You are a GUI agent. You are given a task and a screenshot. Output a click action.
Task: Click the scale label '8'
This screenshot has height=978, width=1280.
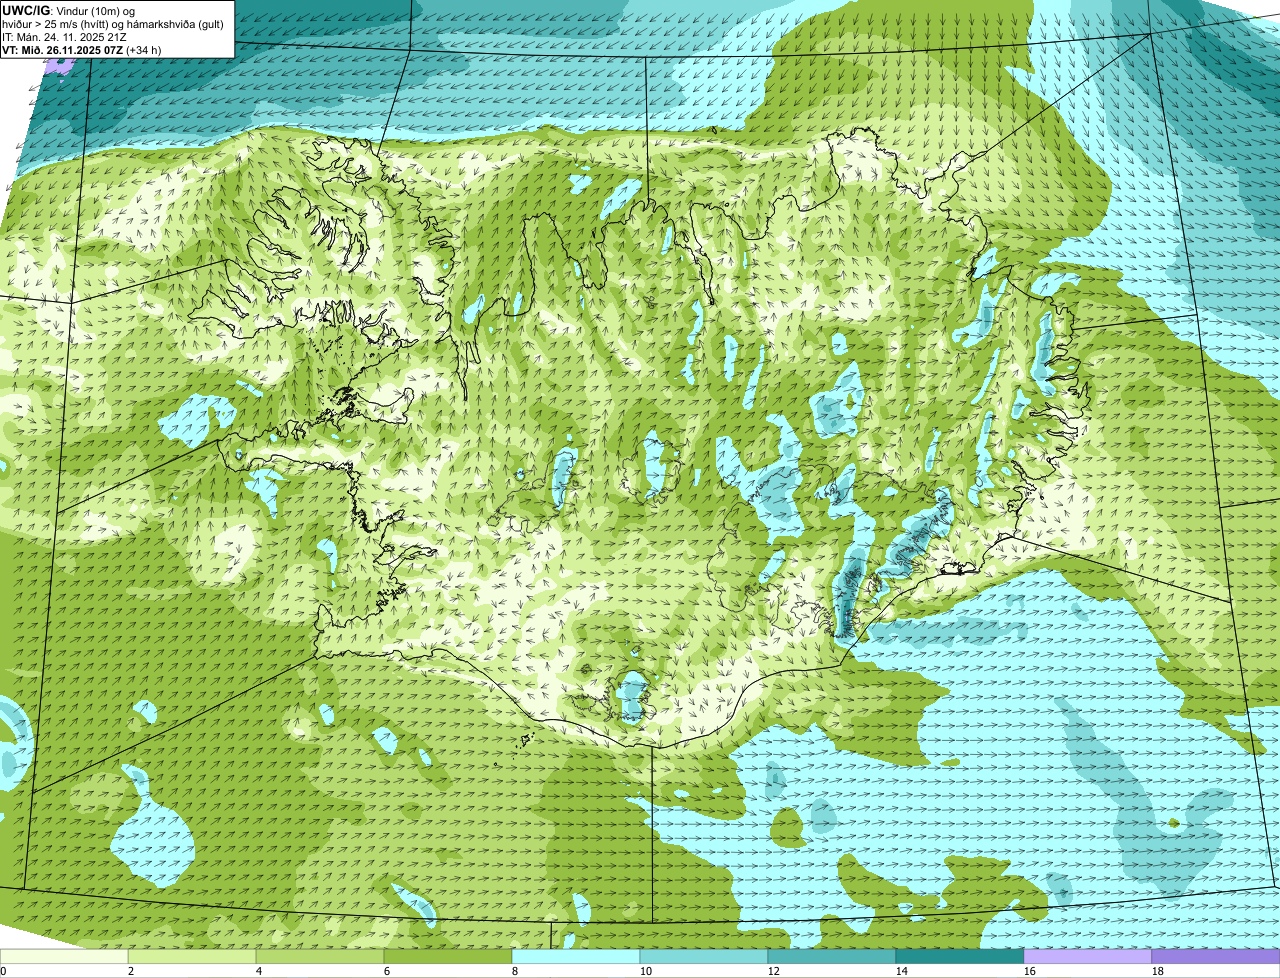pyautogui.click(x=515, y=971)
